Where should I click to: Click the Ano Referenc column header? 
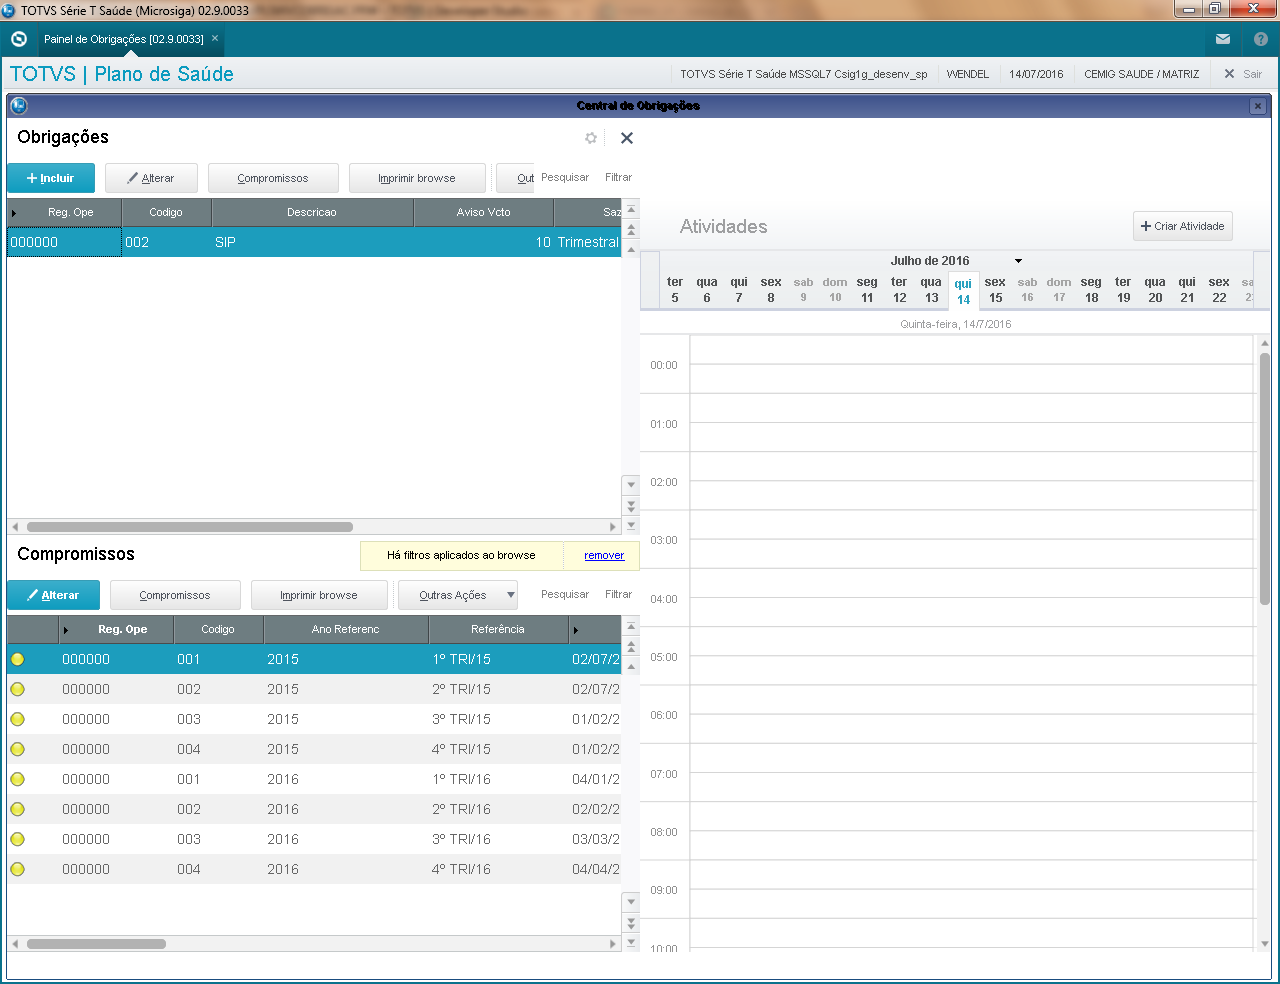tap(346, 629)
